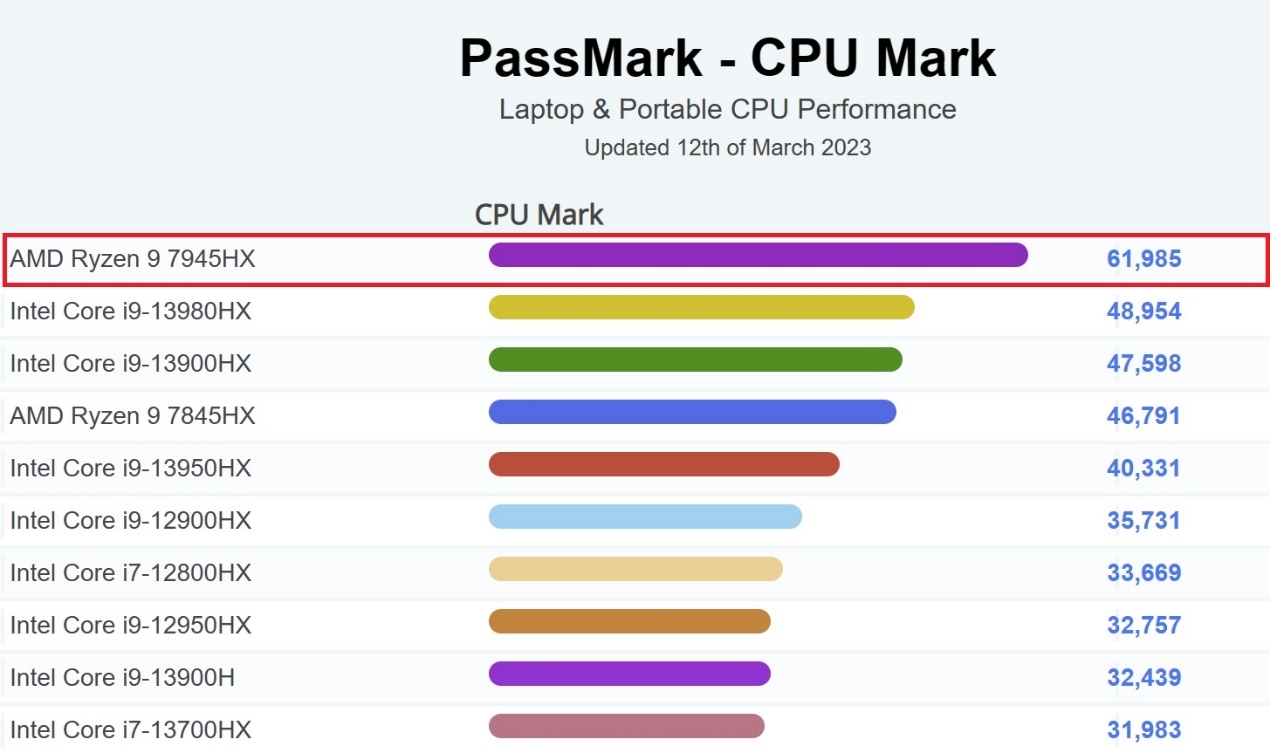Click the CPU Mark column header
The width and height of the screenshot is (1270, 753).
tap(539, 214)
